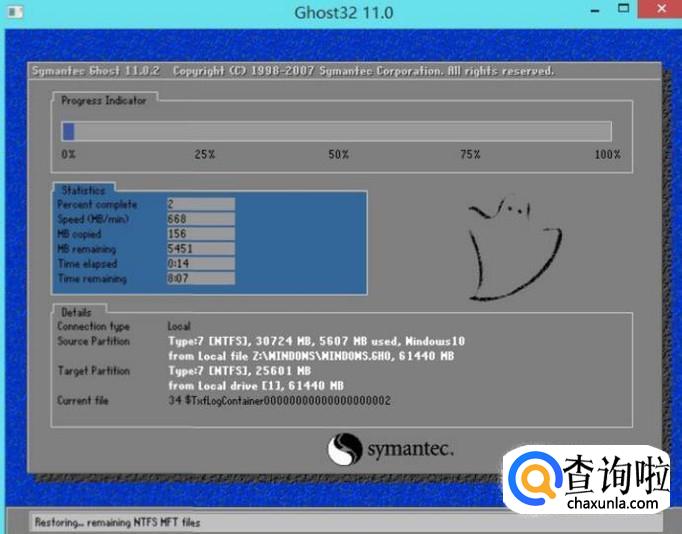The image size is (682, 534).
Task: Click the Symantec ghost mascot drawing
Action: [515, 248]
